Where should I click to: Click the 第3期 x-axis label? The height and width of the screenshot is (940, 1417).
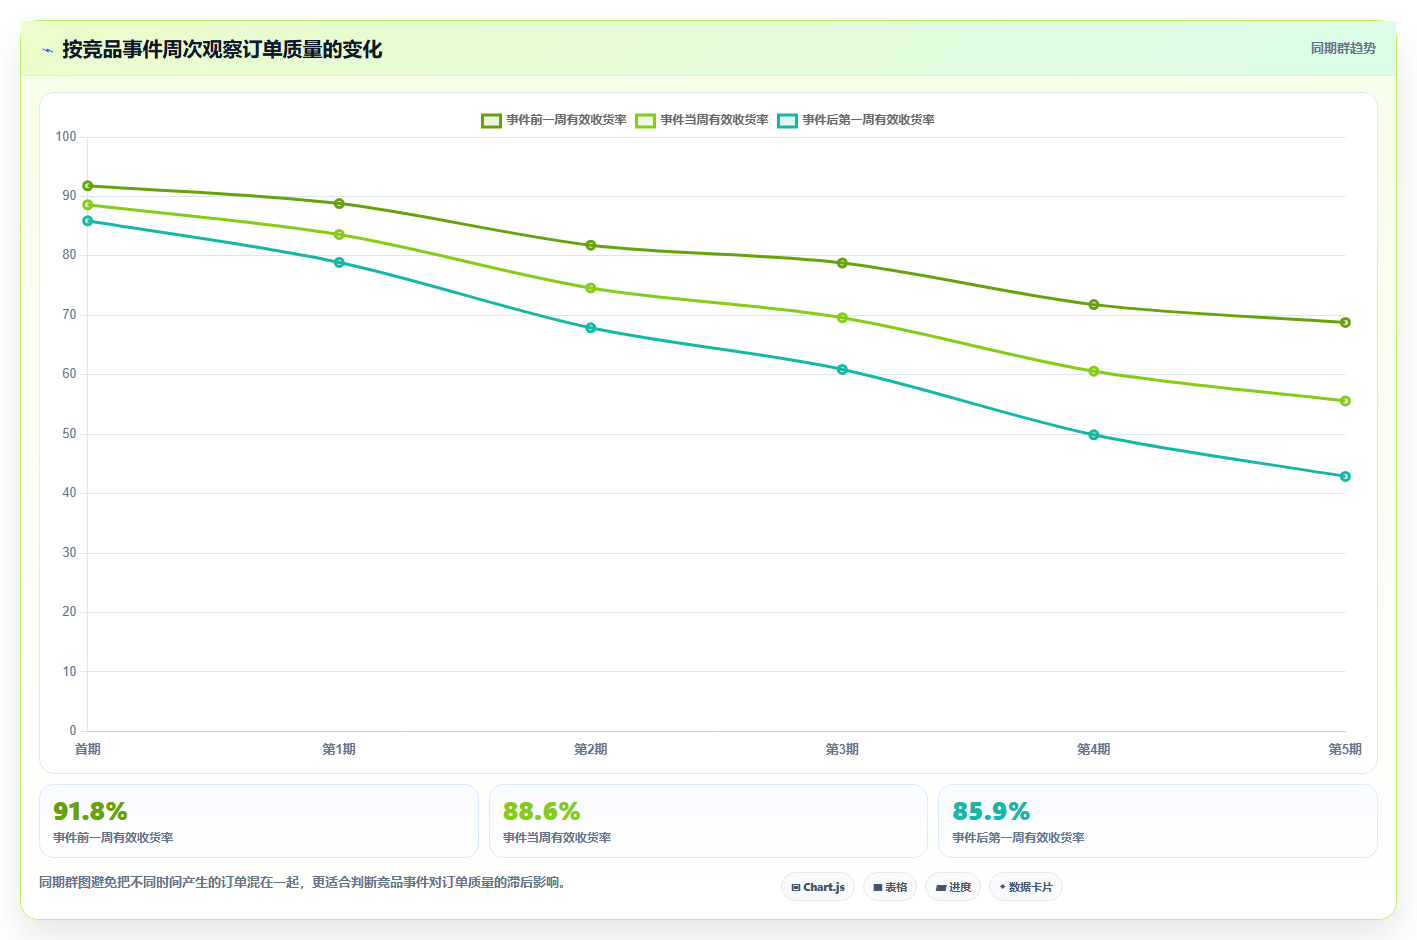(842, 749)
